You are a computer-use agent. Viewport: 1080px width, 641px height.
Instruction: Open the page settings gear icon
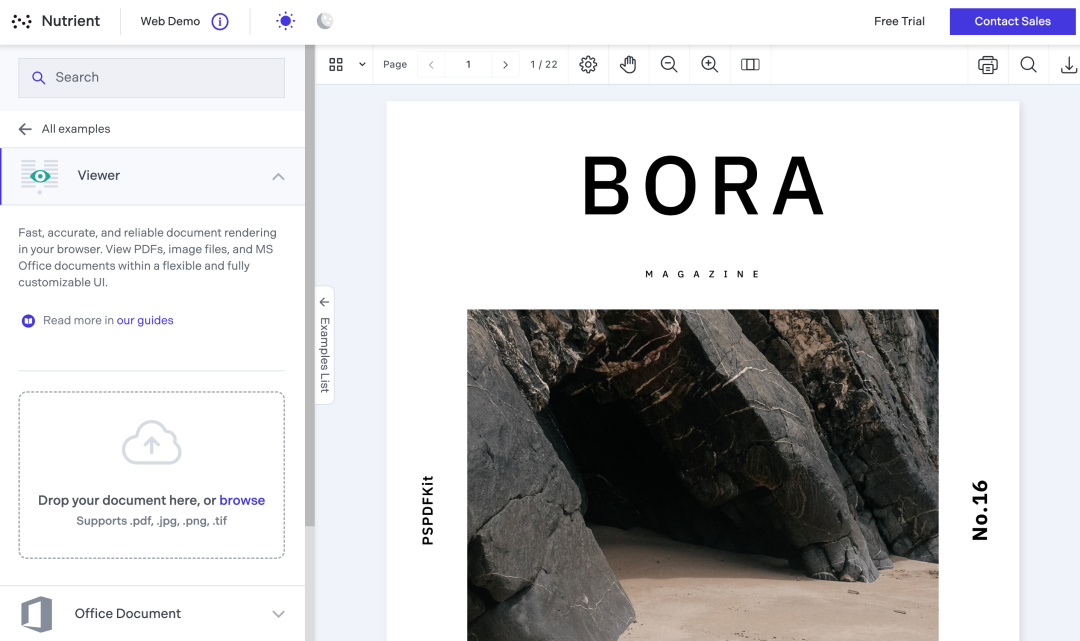pyautogui.click(x=588, y=65)
